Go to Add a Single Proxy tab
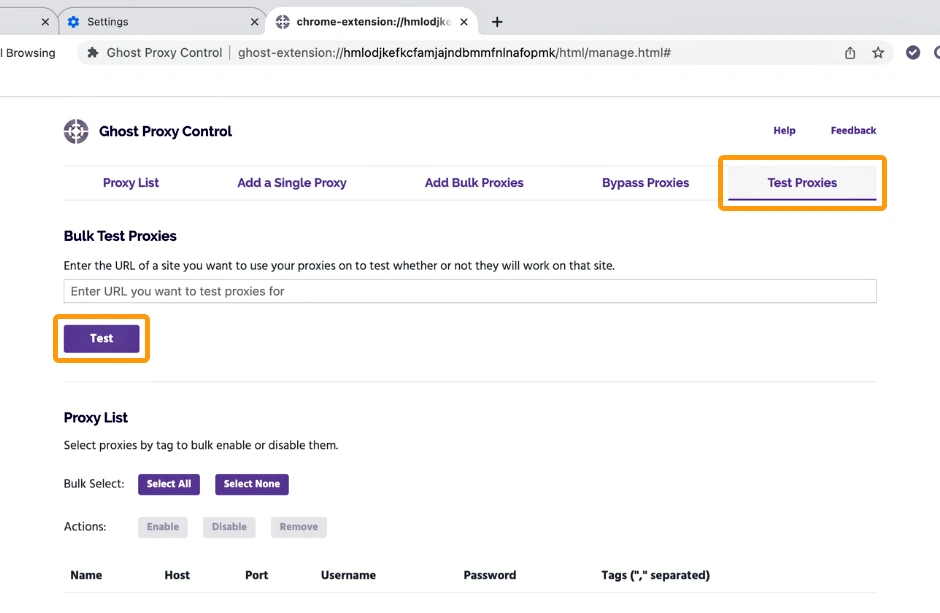940x613 pixels. pos(292,183)
